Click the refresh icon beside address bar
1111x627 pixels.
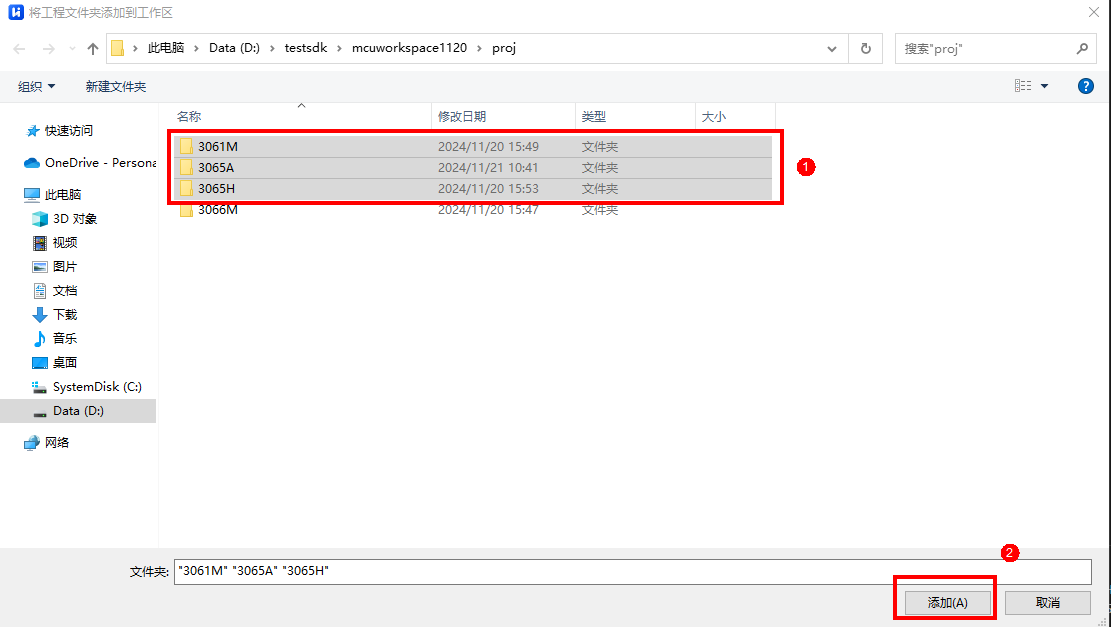(x=865, y=49)
